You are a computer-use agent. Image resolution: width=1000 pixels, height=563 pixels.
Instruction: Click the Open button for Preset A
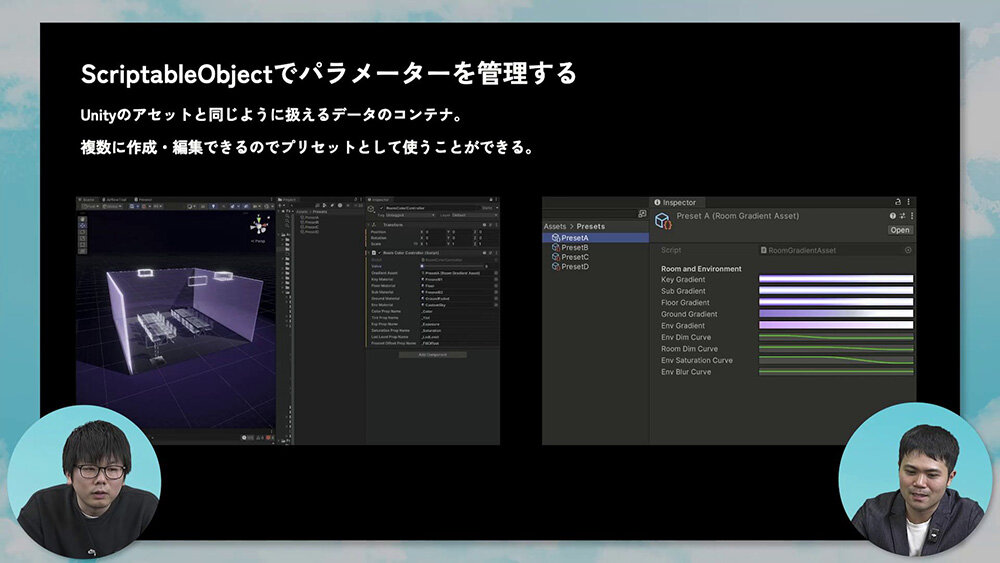pyautogui.click(x=900, y=230)
